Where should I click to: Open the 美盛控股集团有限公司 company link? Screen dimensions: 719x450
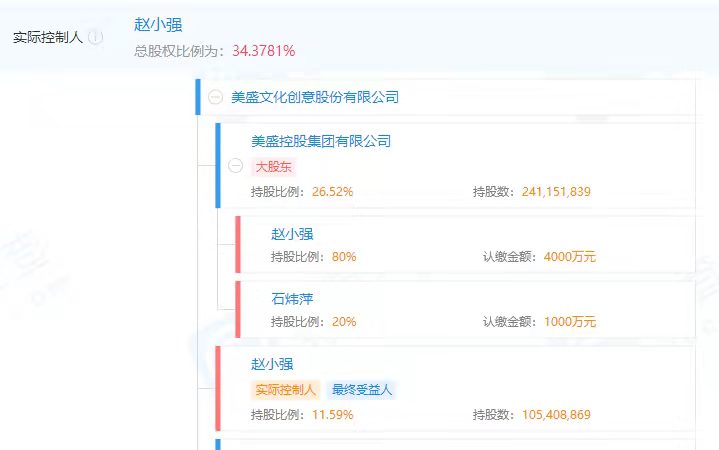pyautogui.click(x=320, y=141)
